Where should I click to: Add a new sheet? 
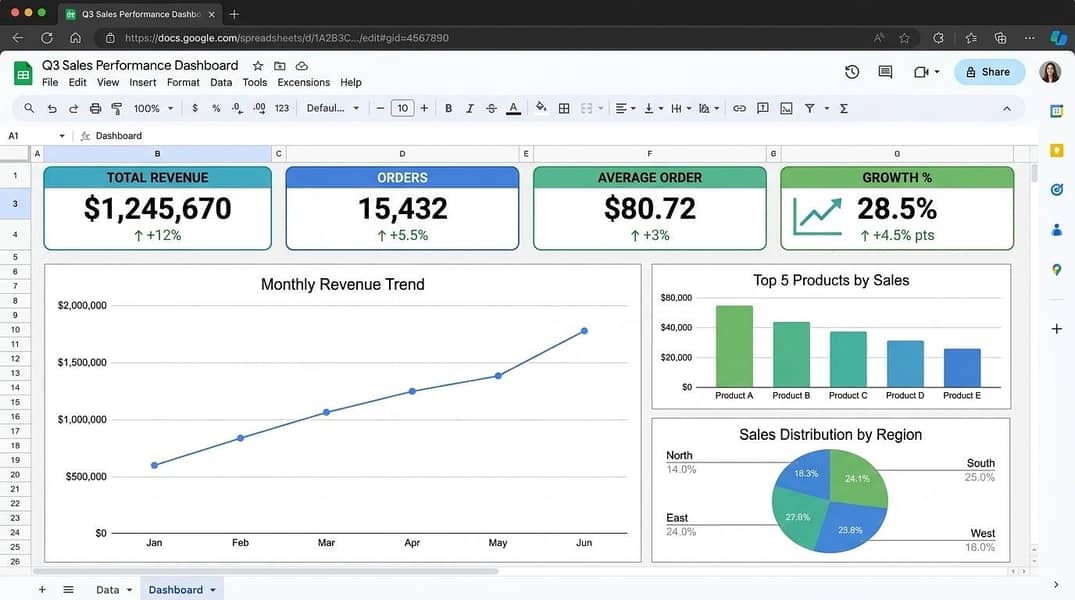[42, 590]
